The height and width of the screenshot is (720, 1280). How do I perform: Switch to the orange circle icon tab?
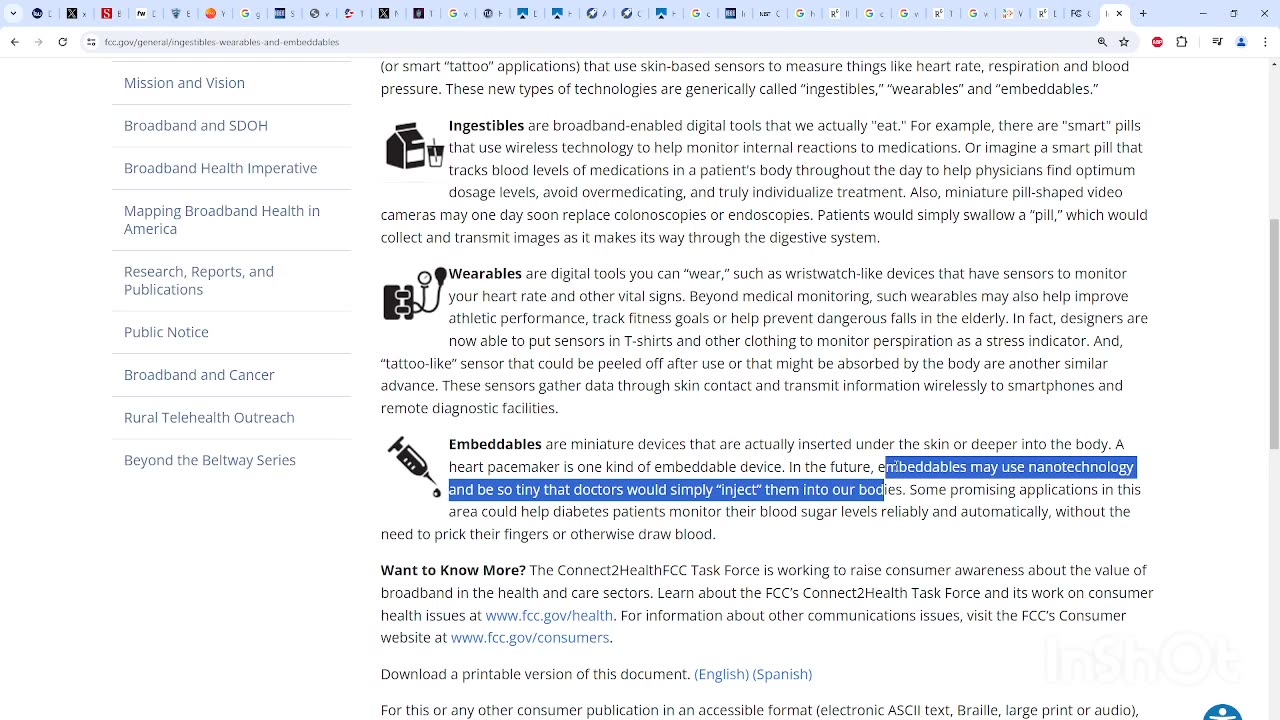(x=211, y=14)
